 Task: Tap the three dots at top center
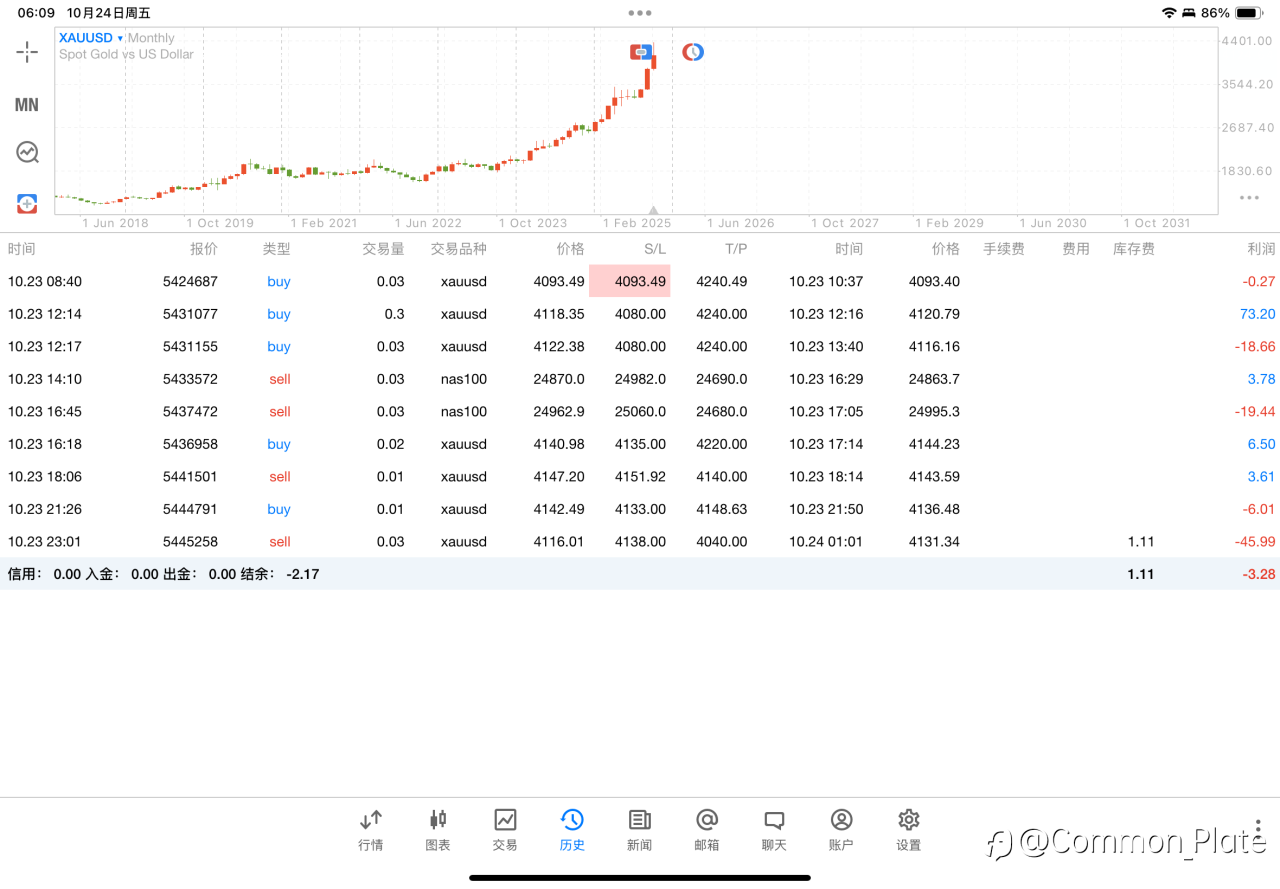(x=640, y=13)
